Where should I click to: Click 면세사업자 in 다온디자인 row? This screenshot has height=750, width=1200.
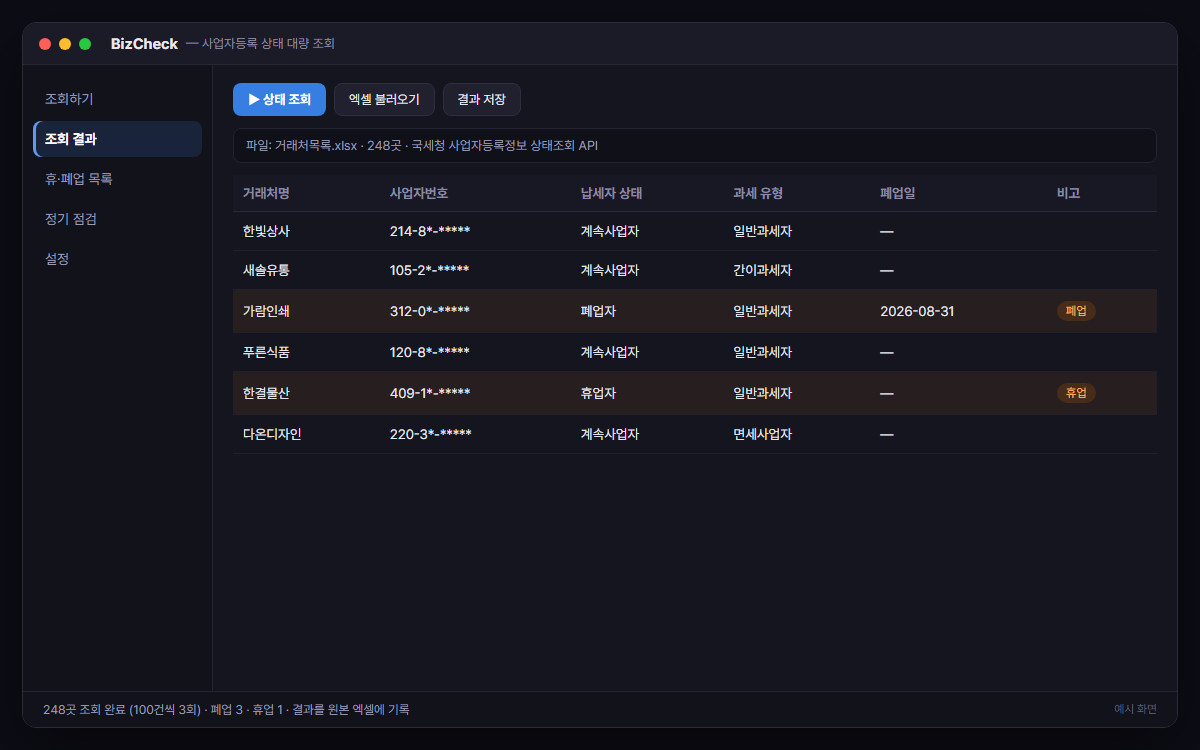pos(763,434)
